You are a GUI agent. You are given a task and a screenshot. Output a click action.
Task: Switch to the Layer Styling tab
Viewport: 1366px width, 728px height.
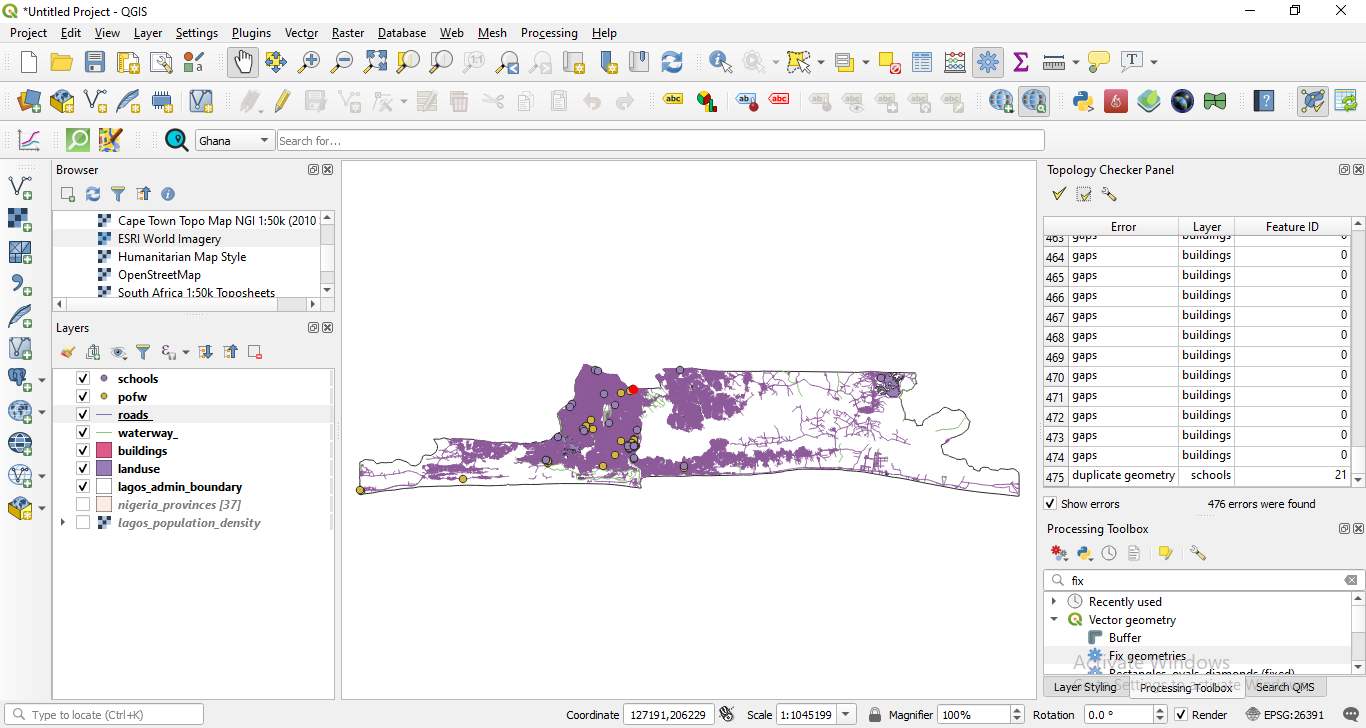[1085, 687]
